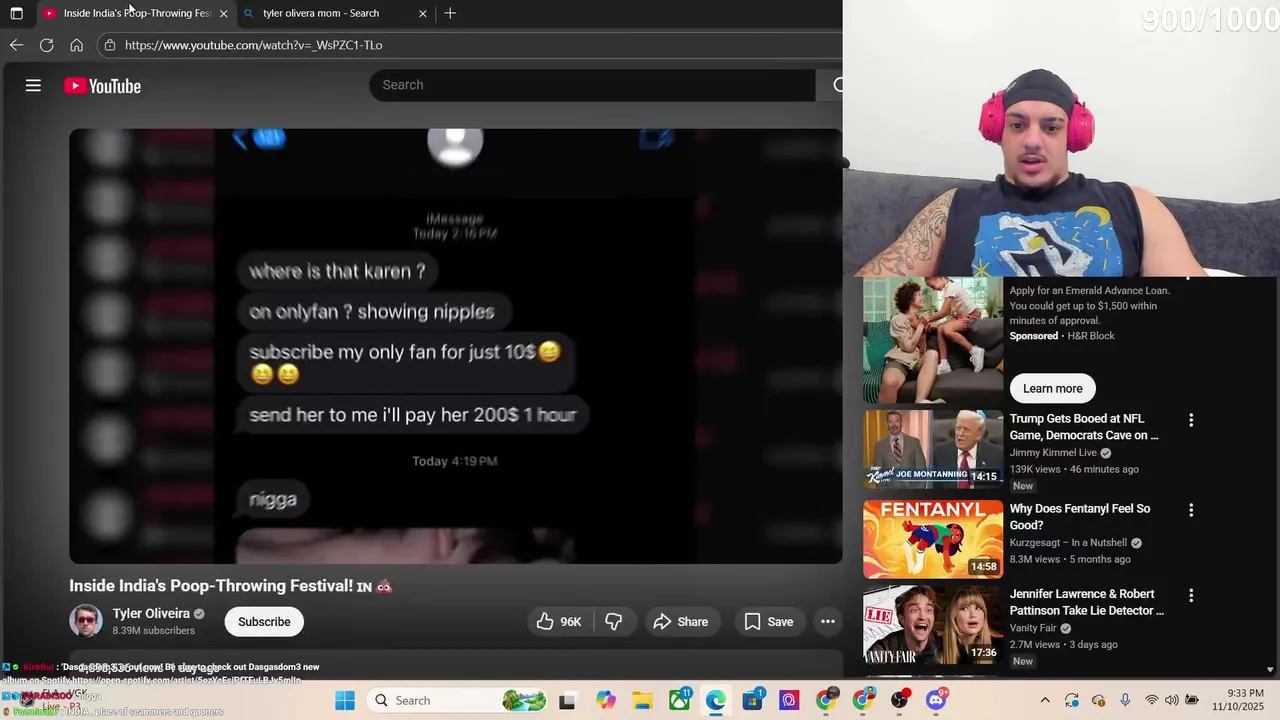Click the YouTube search box
The width and height of the screenshot is (1280, 720).
point(592,85)
